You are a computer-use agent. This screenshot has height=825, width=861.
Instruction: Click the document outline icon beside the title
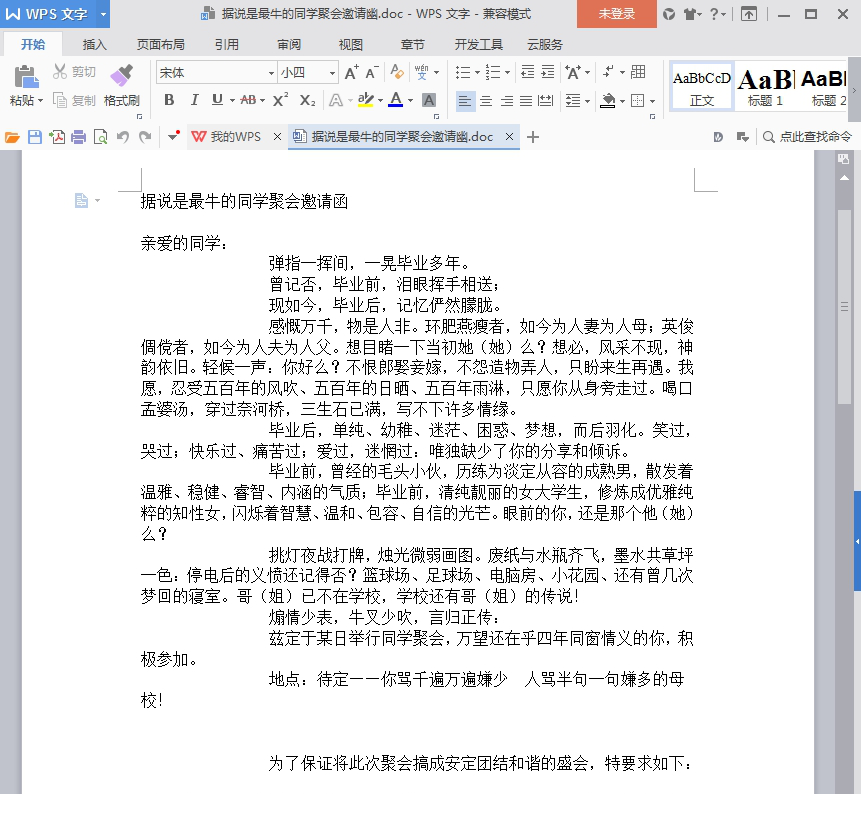coord(81,200)
